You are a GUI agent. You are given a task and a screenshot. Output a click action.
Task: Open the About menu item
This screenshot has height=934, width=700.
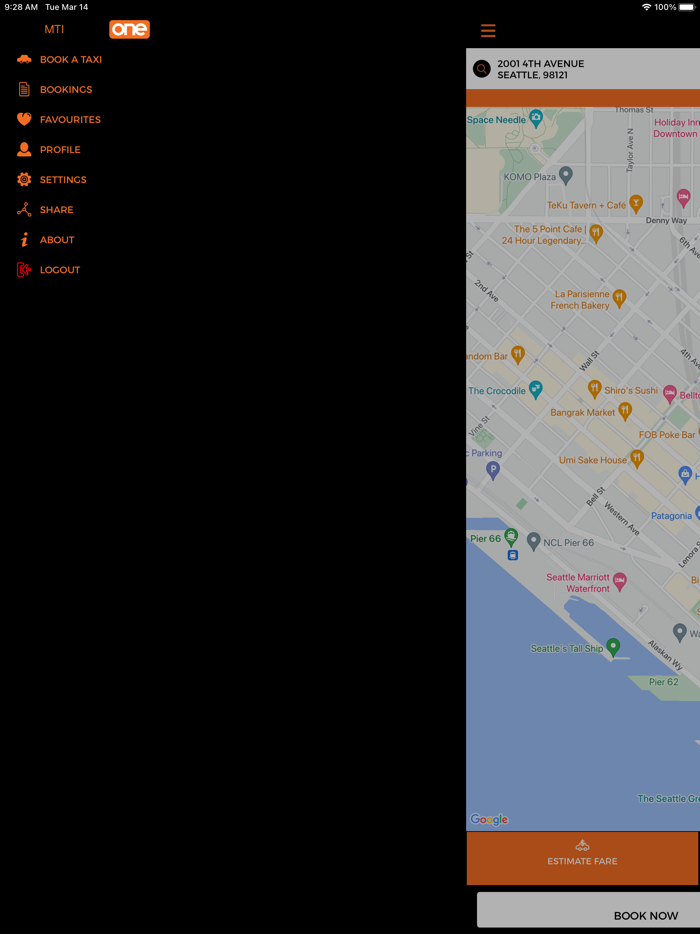pos(57,239)
